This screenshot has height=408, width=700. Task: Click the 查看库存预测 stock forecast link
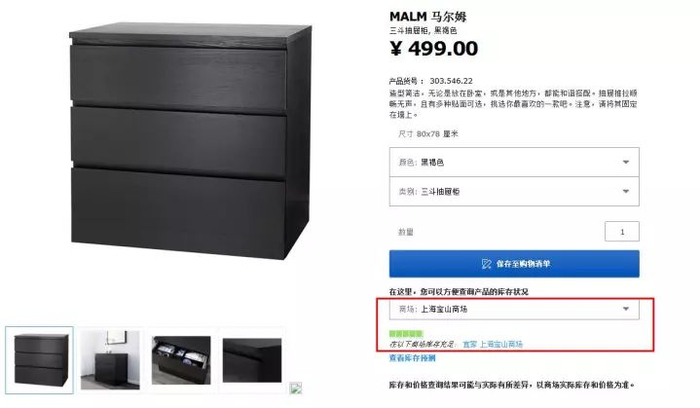coord(412,358)
